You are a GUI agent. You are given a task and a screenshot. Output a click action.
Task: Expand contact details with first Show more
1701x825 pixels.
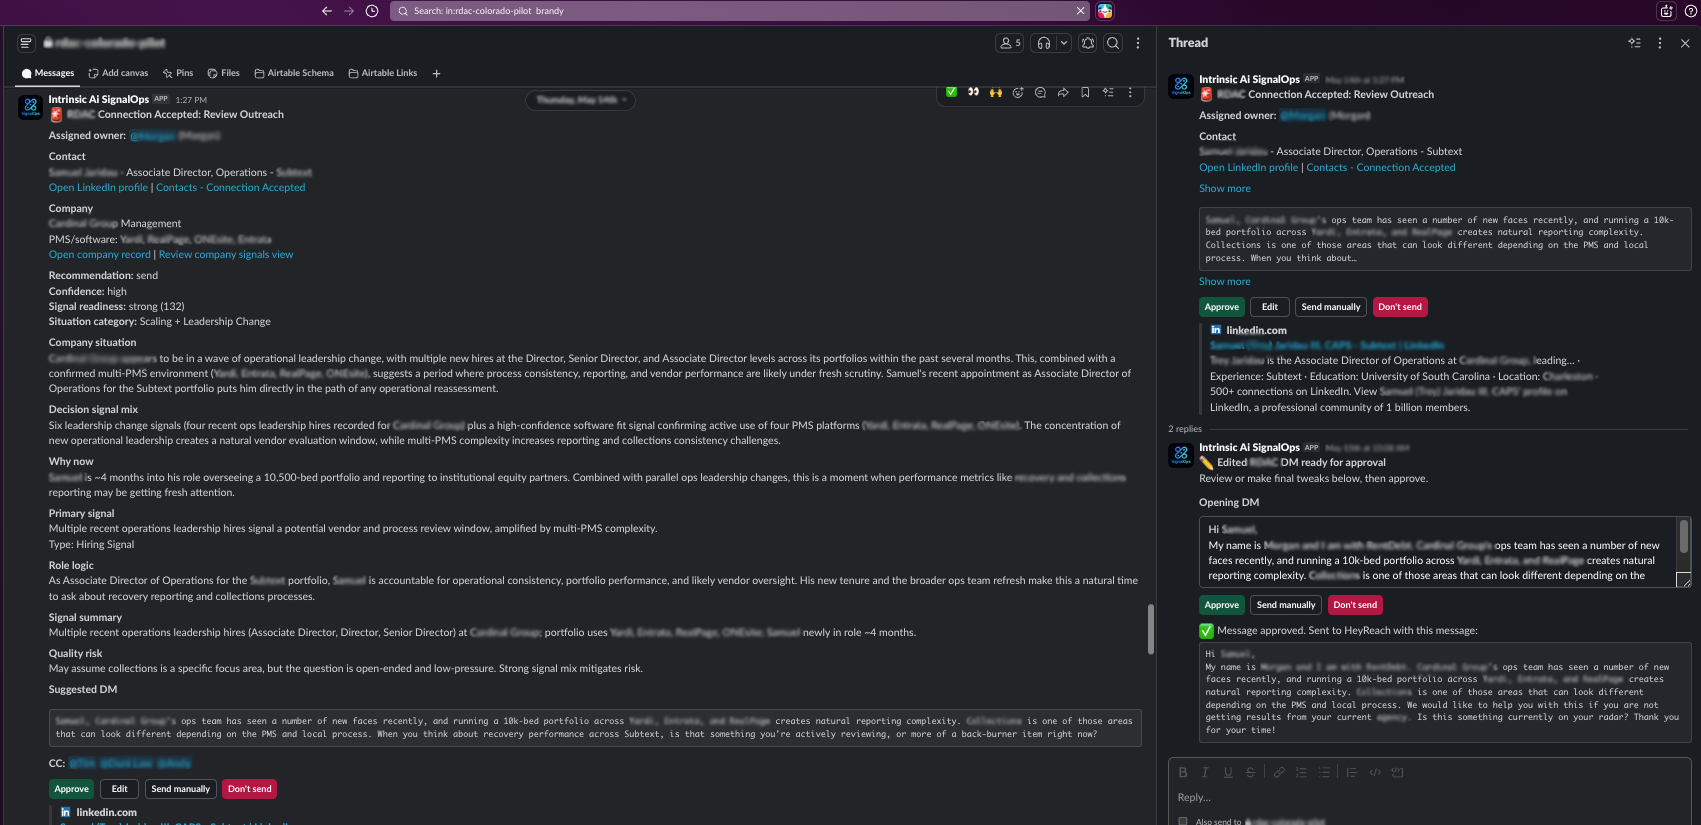point(1225,189)
